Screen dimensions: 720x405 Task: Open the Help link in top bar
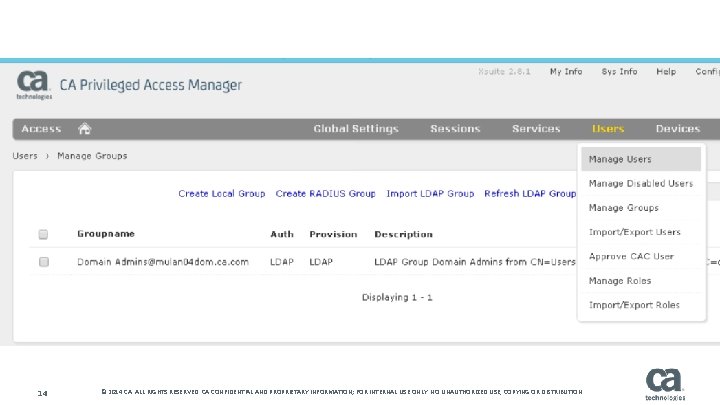click(x=666, y=72)
